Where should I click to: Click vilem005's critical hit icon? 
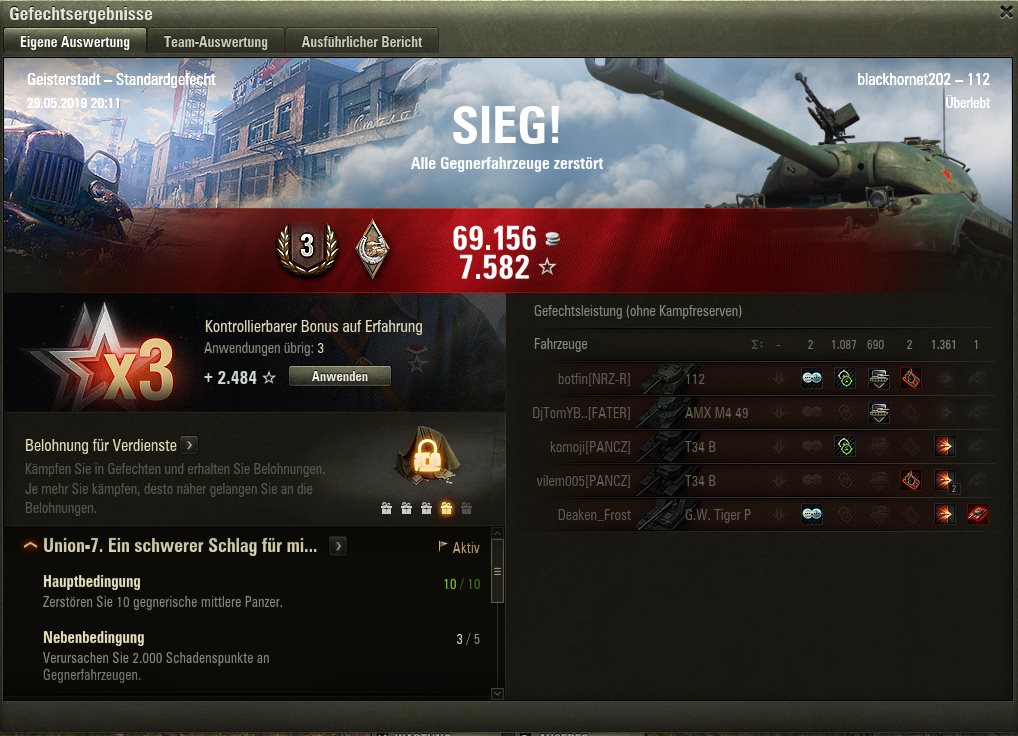coord(910,480)
